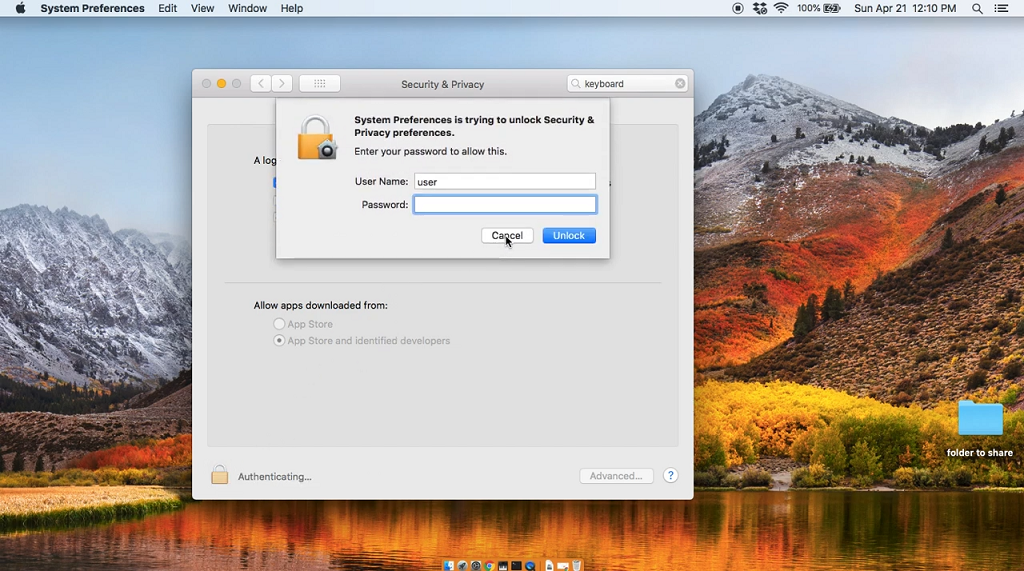This screenshot has height=571, width=1024.
Task: Click the 'Authenticating…' status text
Action: 274,476
